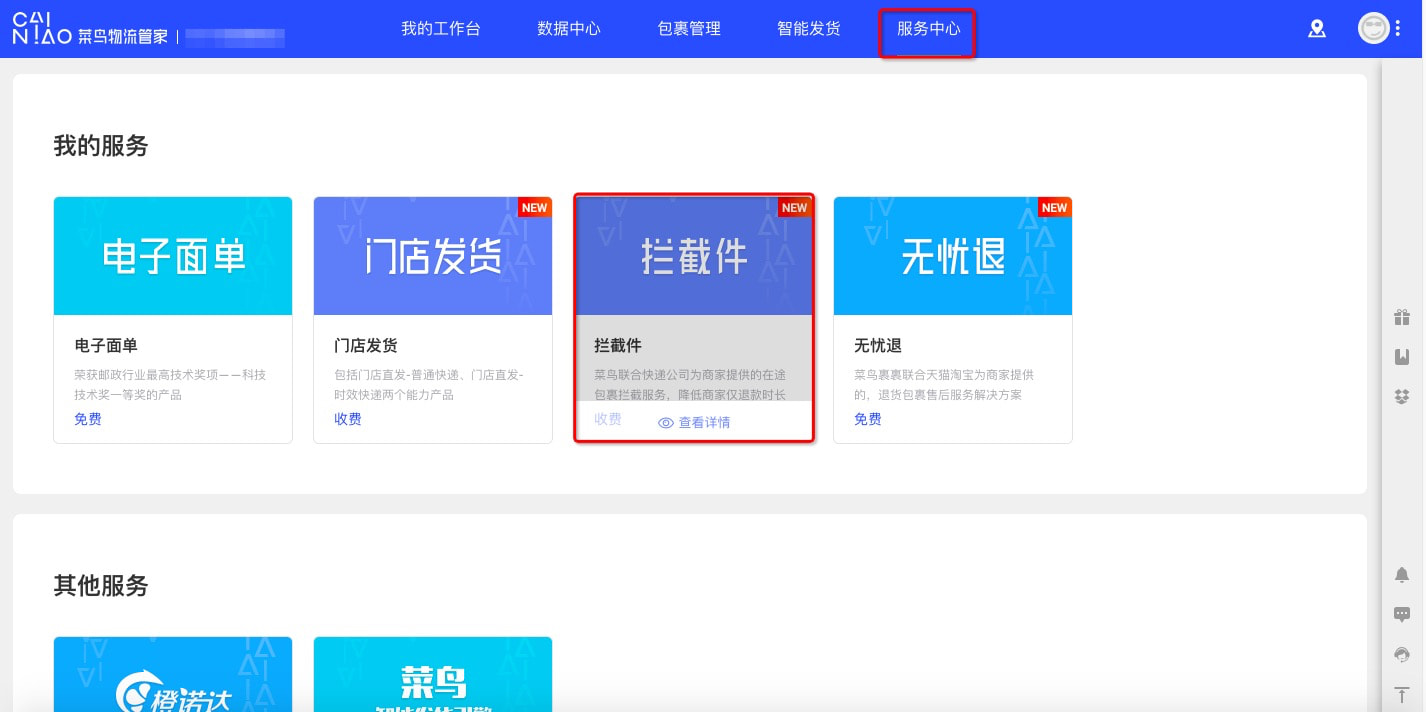Click NEW badge on 门店发货 card
1426x712 pixels.
point(535,207)
